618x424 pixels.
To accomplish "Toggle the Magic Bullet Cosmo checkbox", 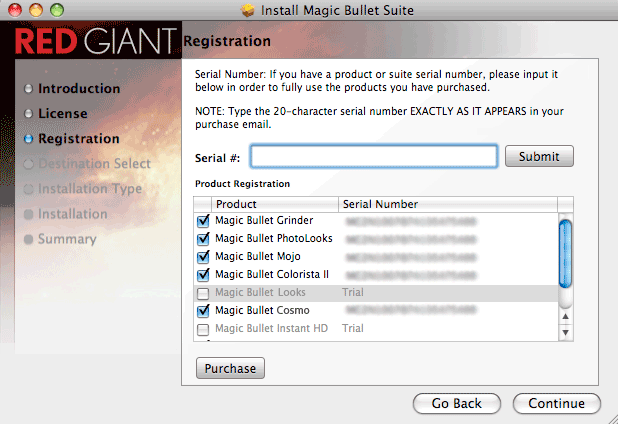I will (203, 311).
